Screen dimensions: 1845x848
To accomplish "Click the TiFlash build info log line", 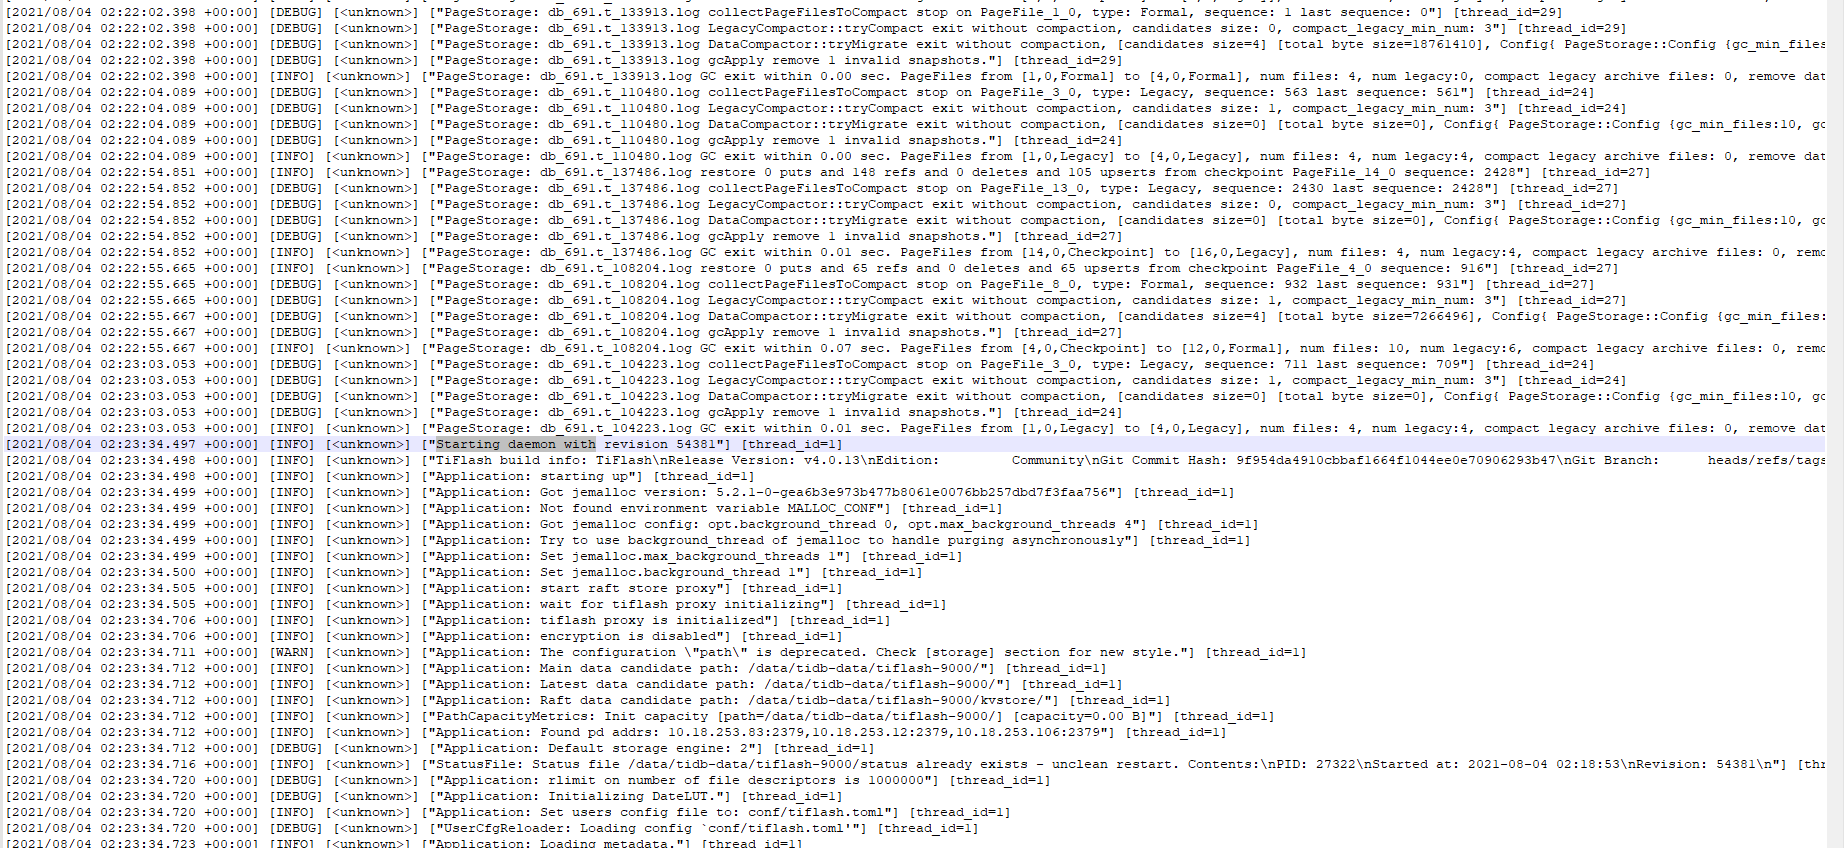I will pyautogui.click(x=915, y=460).
